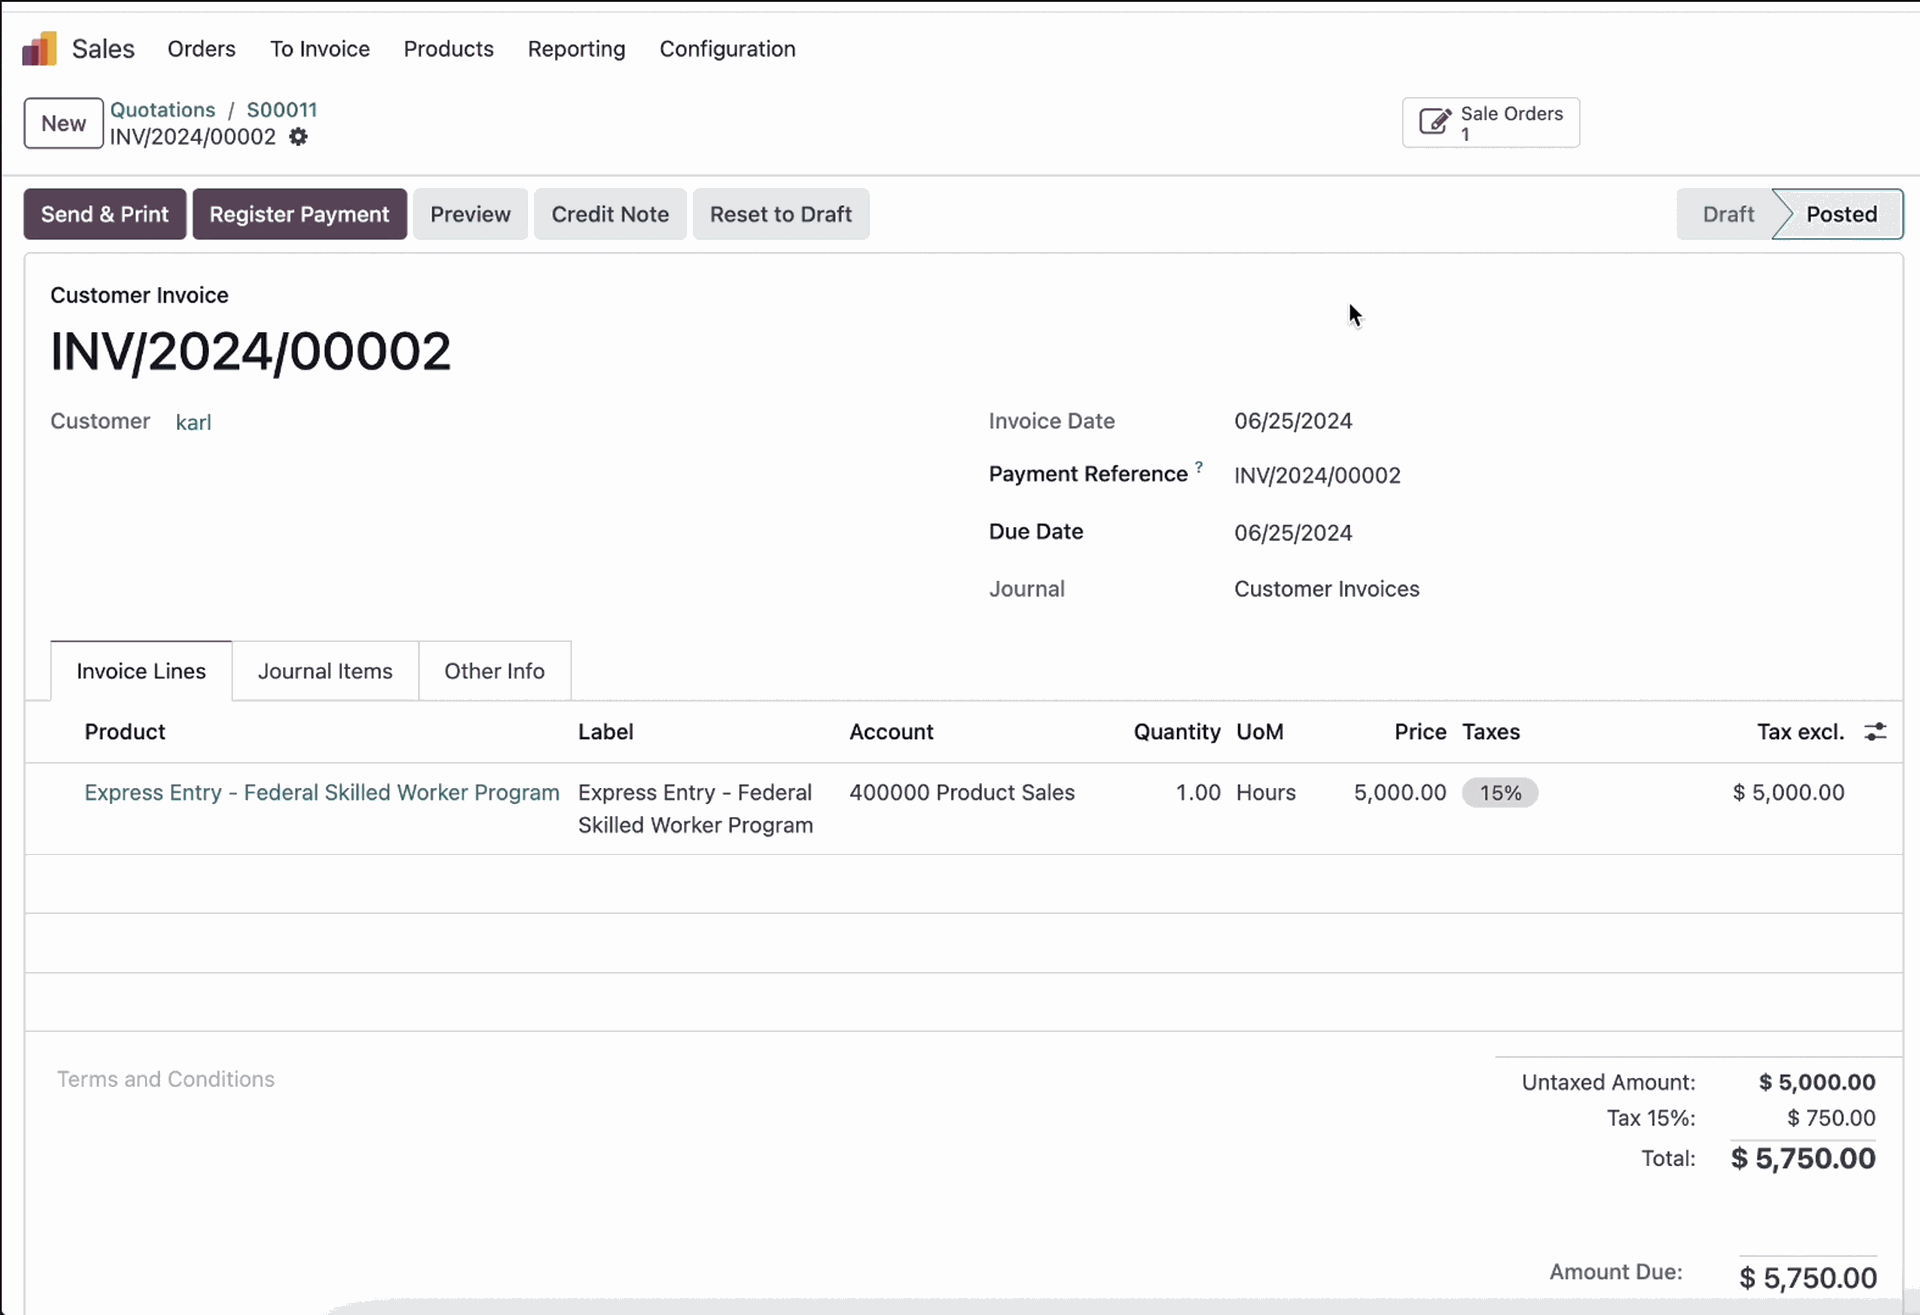Click Reset to Draft button
The image size is (1920, 1315).
[781, 214]
